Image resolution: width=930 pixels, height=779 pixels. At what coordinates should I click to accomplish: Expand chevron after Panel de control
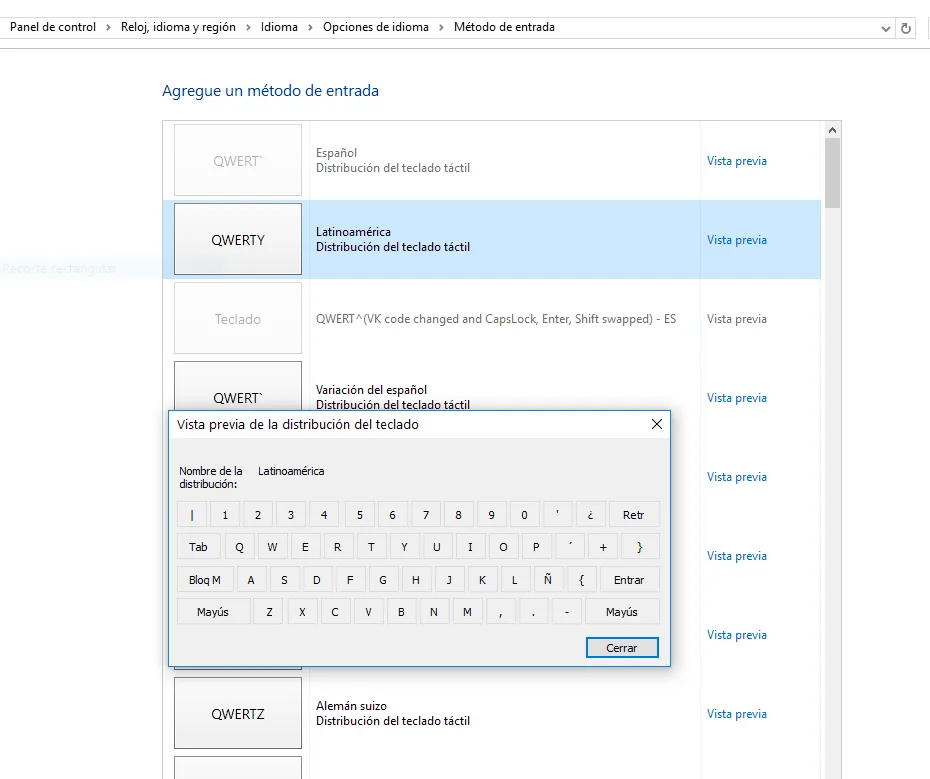click(108, 27)
